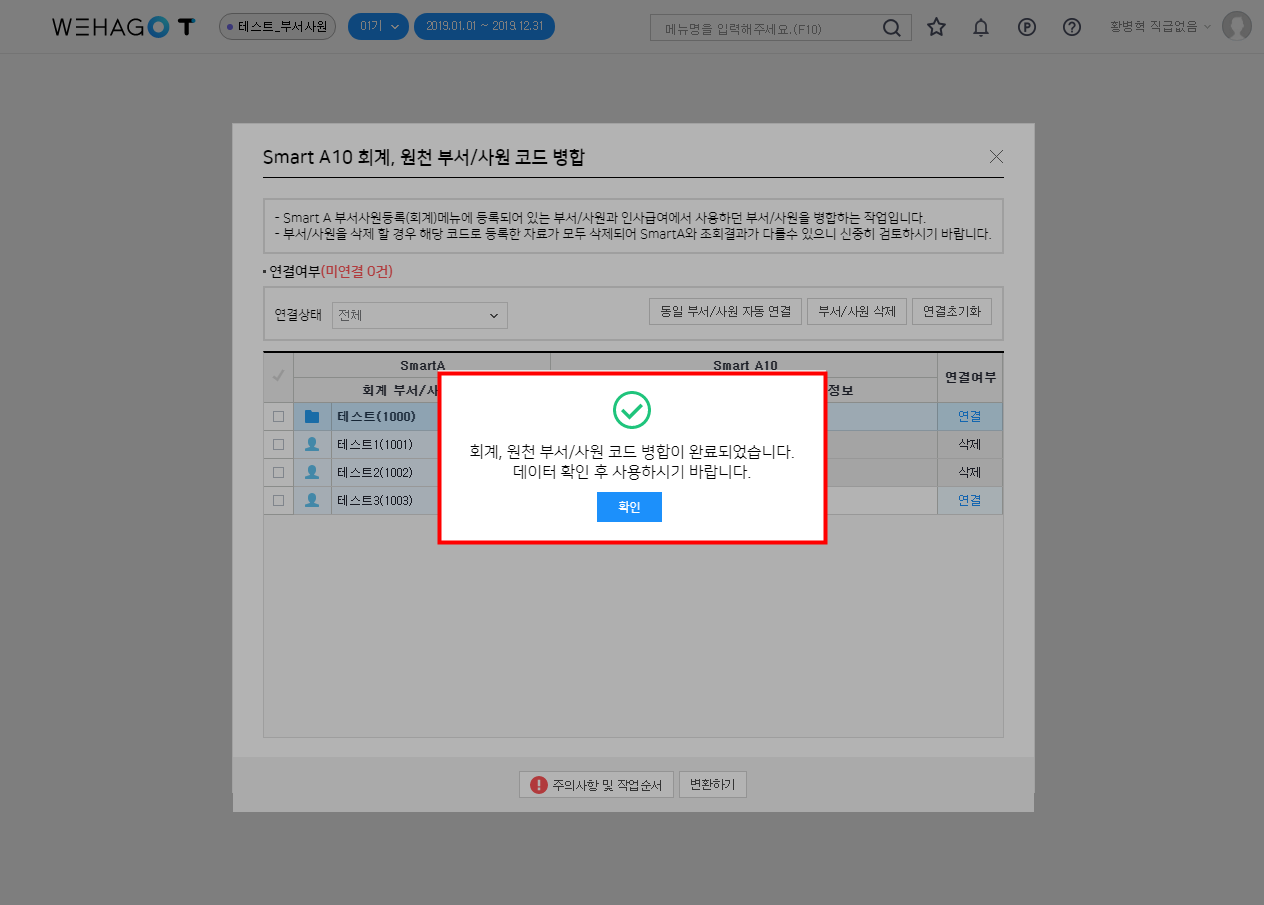Image resolution: width=1264 pixels, height=905 pixels.
Task: Click the 테스트(1000) folder icon
Action: click(312, 417)
